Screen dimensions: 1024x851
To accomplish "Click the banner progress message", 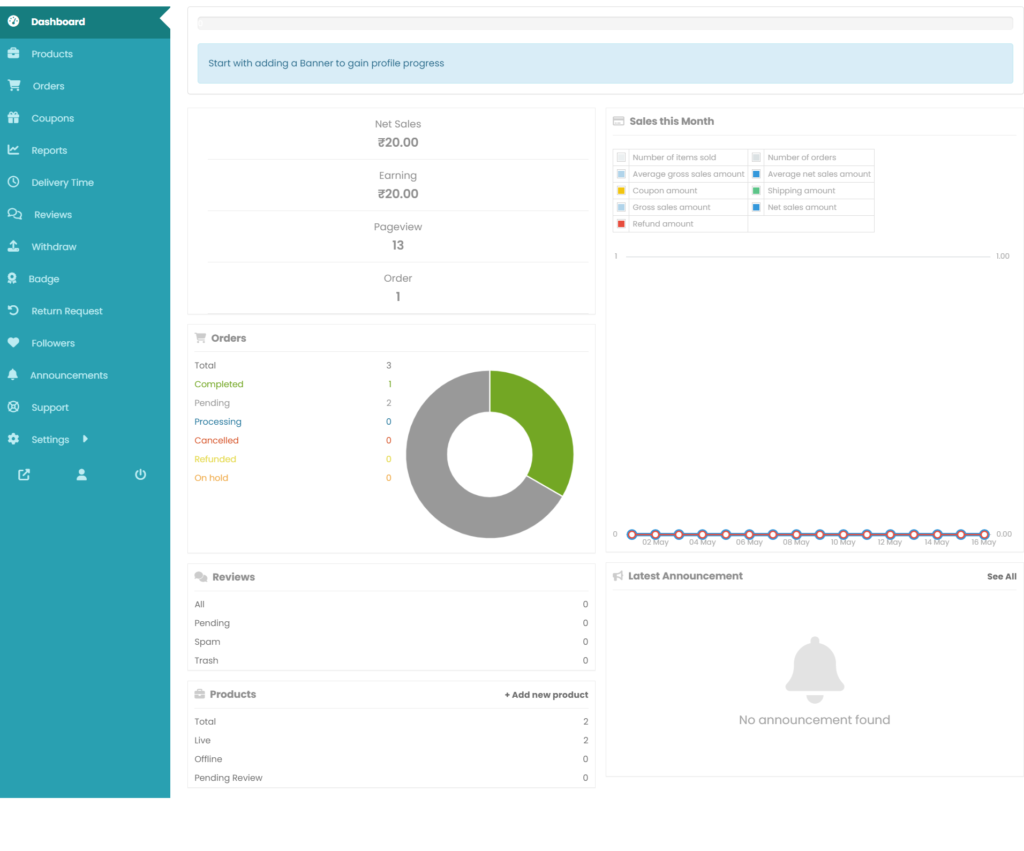I will pos(605,63).
